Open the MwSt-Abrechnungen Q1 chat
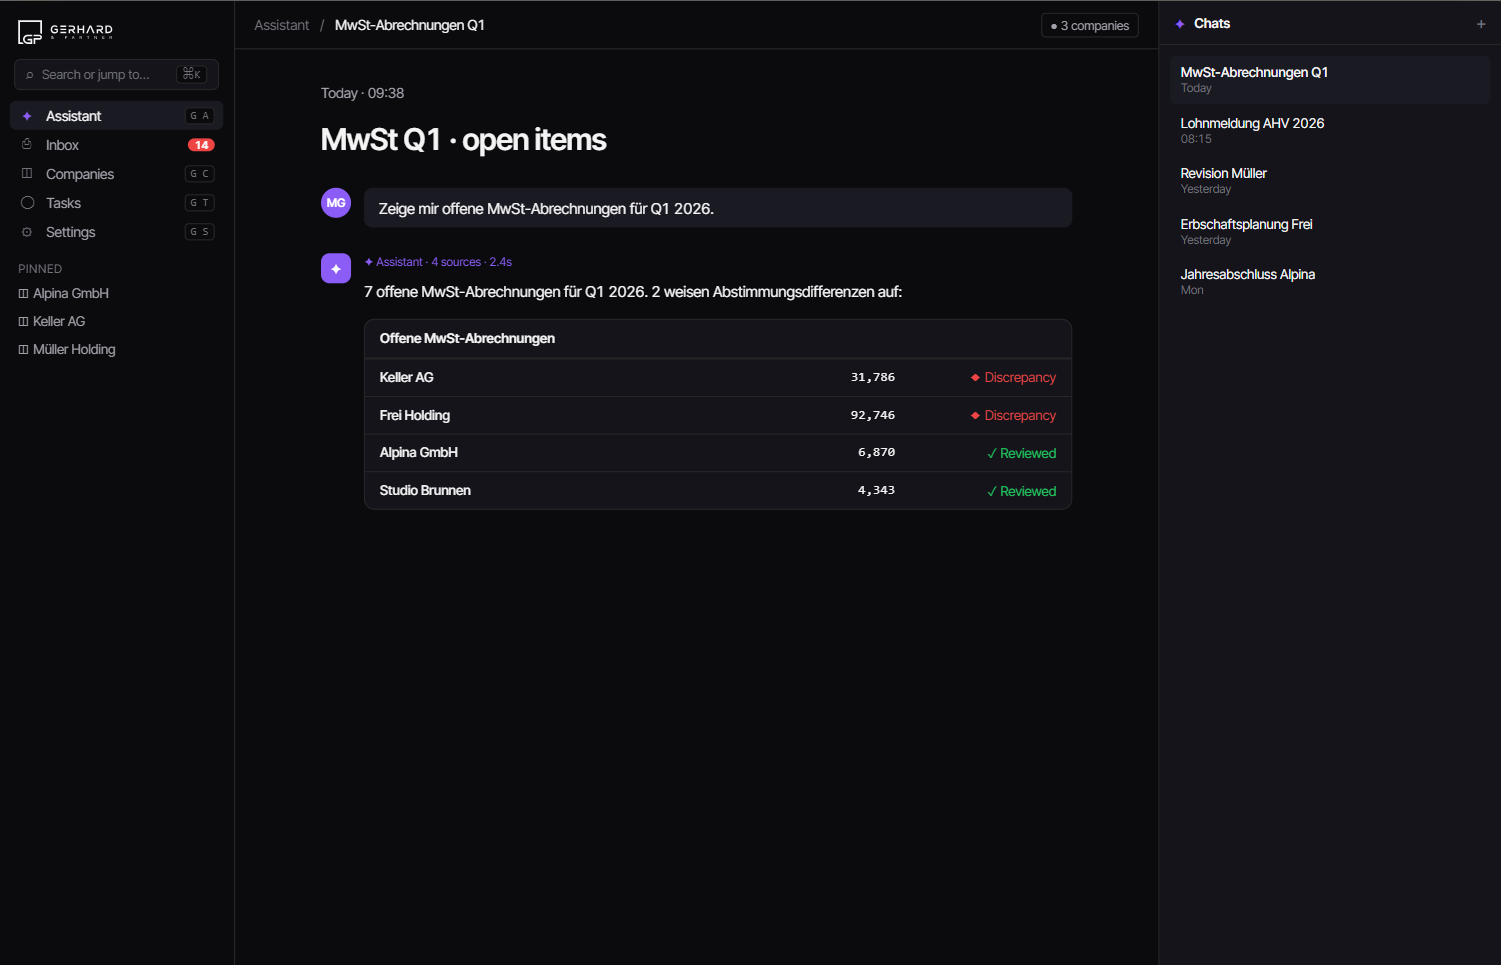 point(1330,80)
